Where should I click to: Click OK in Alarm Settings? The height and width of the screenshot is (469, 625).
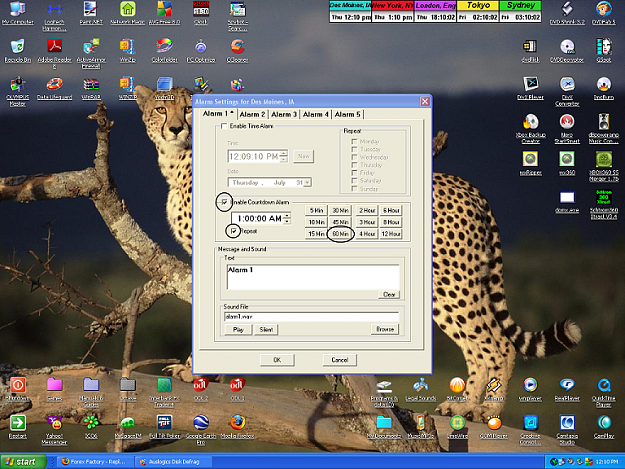click(277, 360)
